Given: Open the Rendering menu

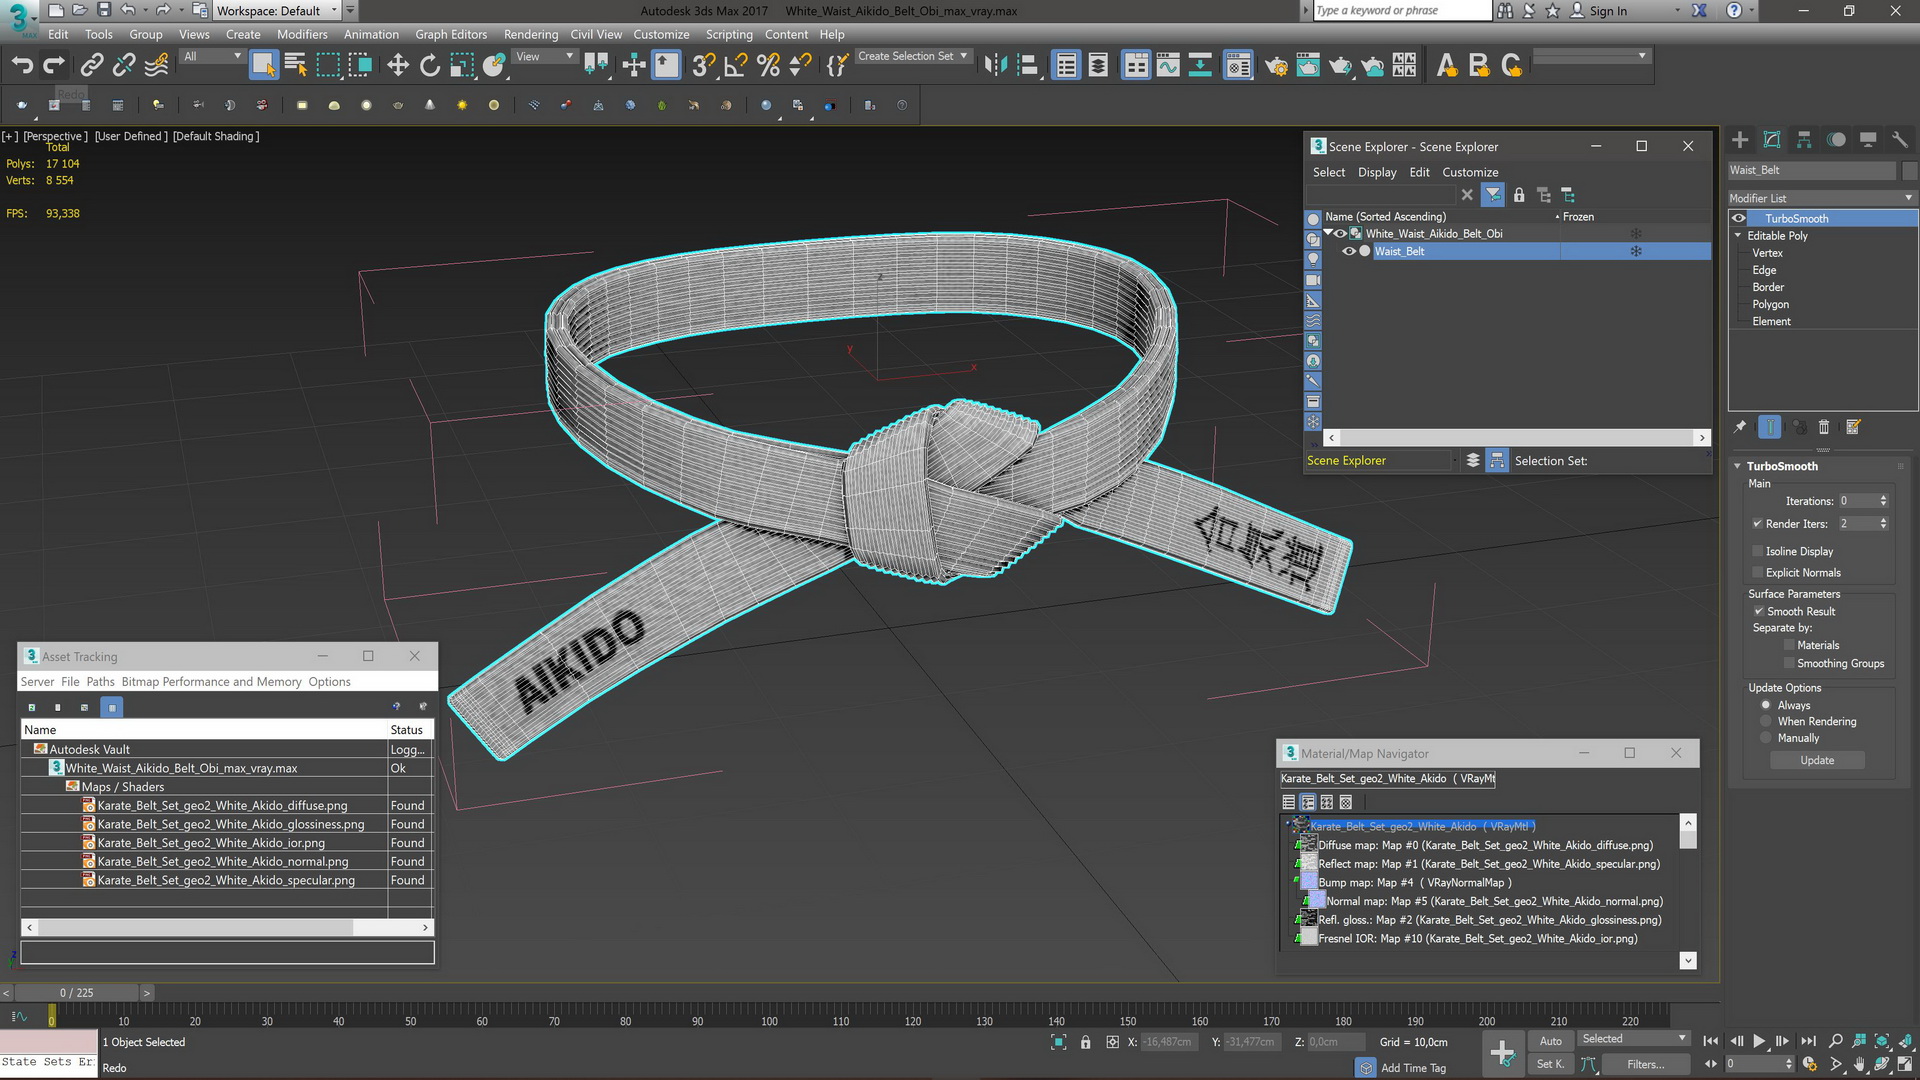Looking at the screenshot, I should tap(531, 34).
